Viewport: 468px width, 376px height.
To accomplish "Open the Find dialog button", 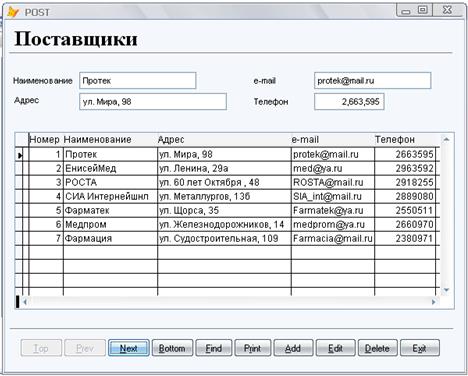I will (x=214, y=348).
